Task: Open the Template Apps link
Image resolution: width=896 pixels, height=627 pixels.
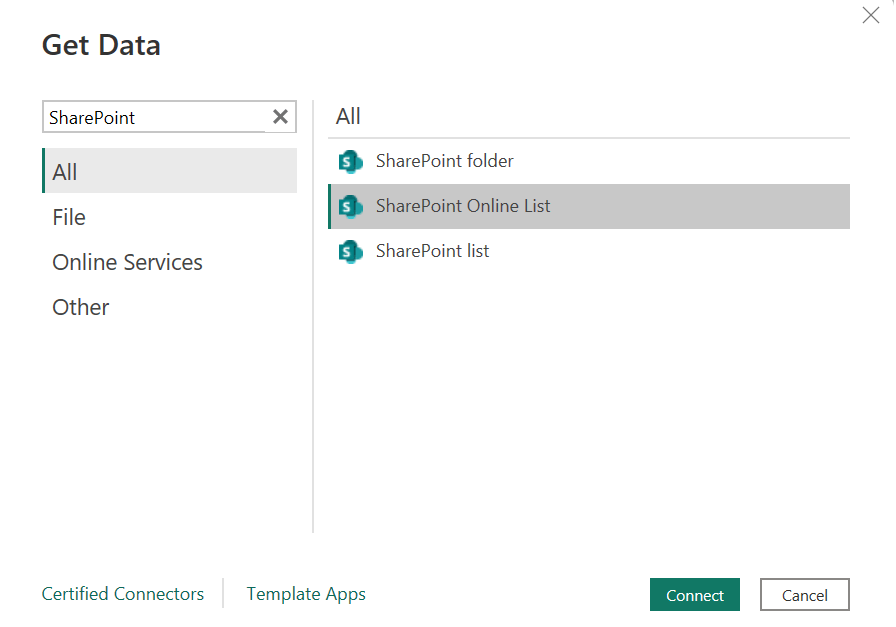Action: coord(305,594)
